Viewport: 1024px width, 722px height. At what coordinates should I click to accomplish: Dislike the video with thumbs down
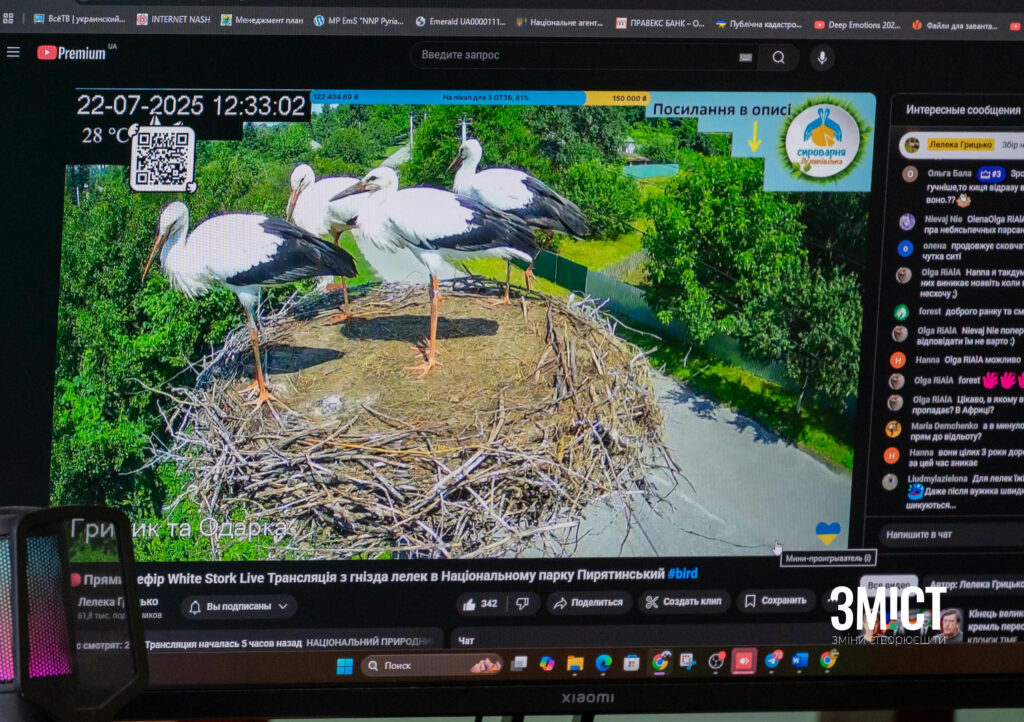pyautogui.click(x=522, y=603)
